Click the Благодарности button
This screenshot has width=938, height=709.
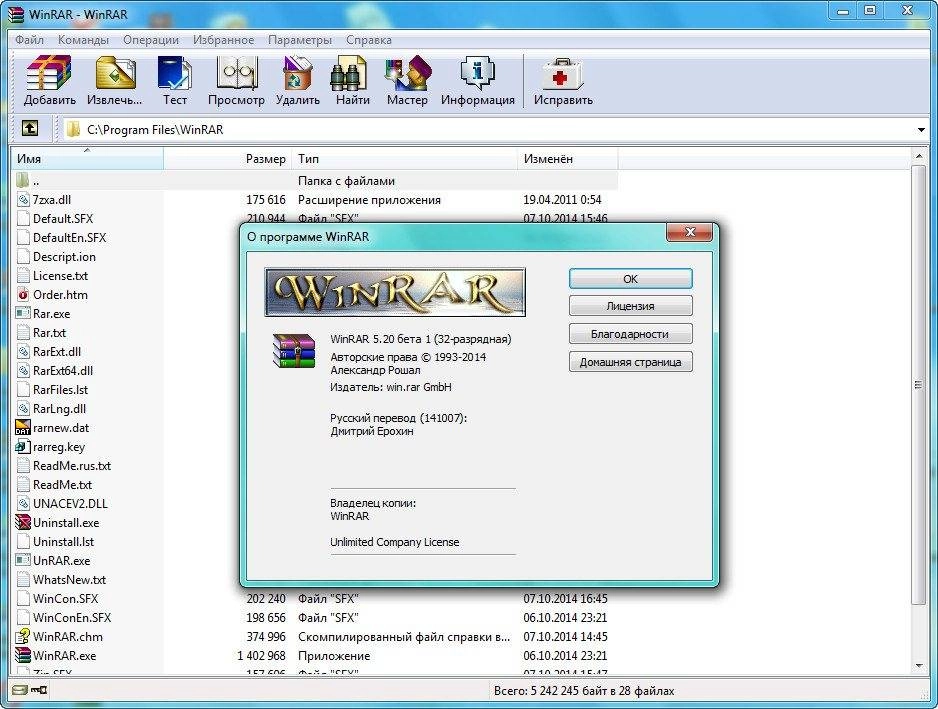click(x=631, y=334)
